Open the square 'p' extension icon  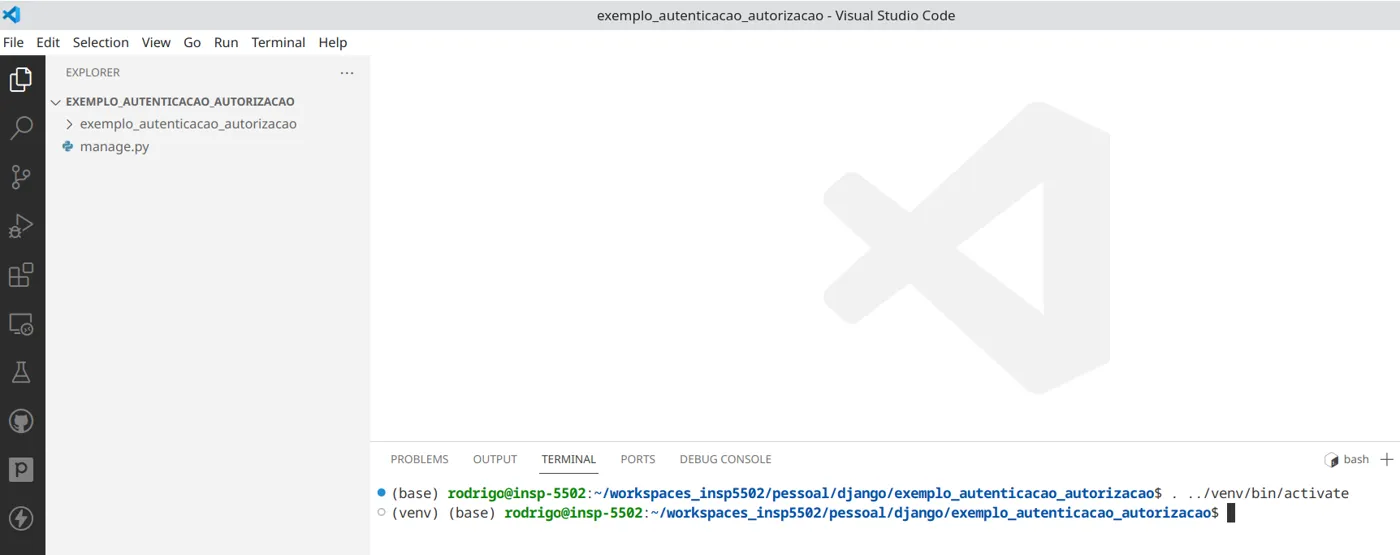[21, 469]
